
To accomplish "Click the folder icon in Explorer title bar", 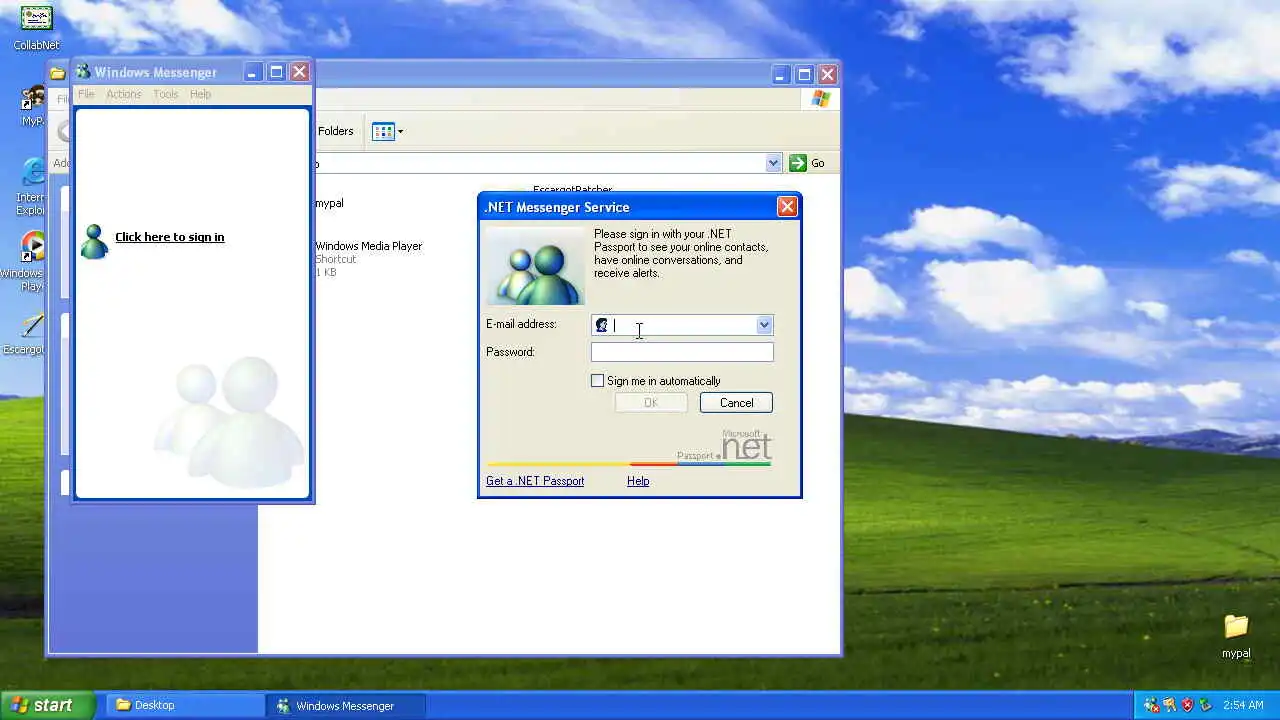I will [58, 73].
